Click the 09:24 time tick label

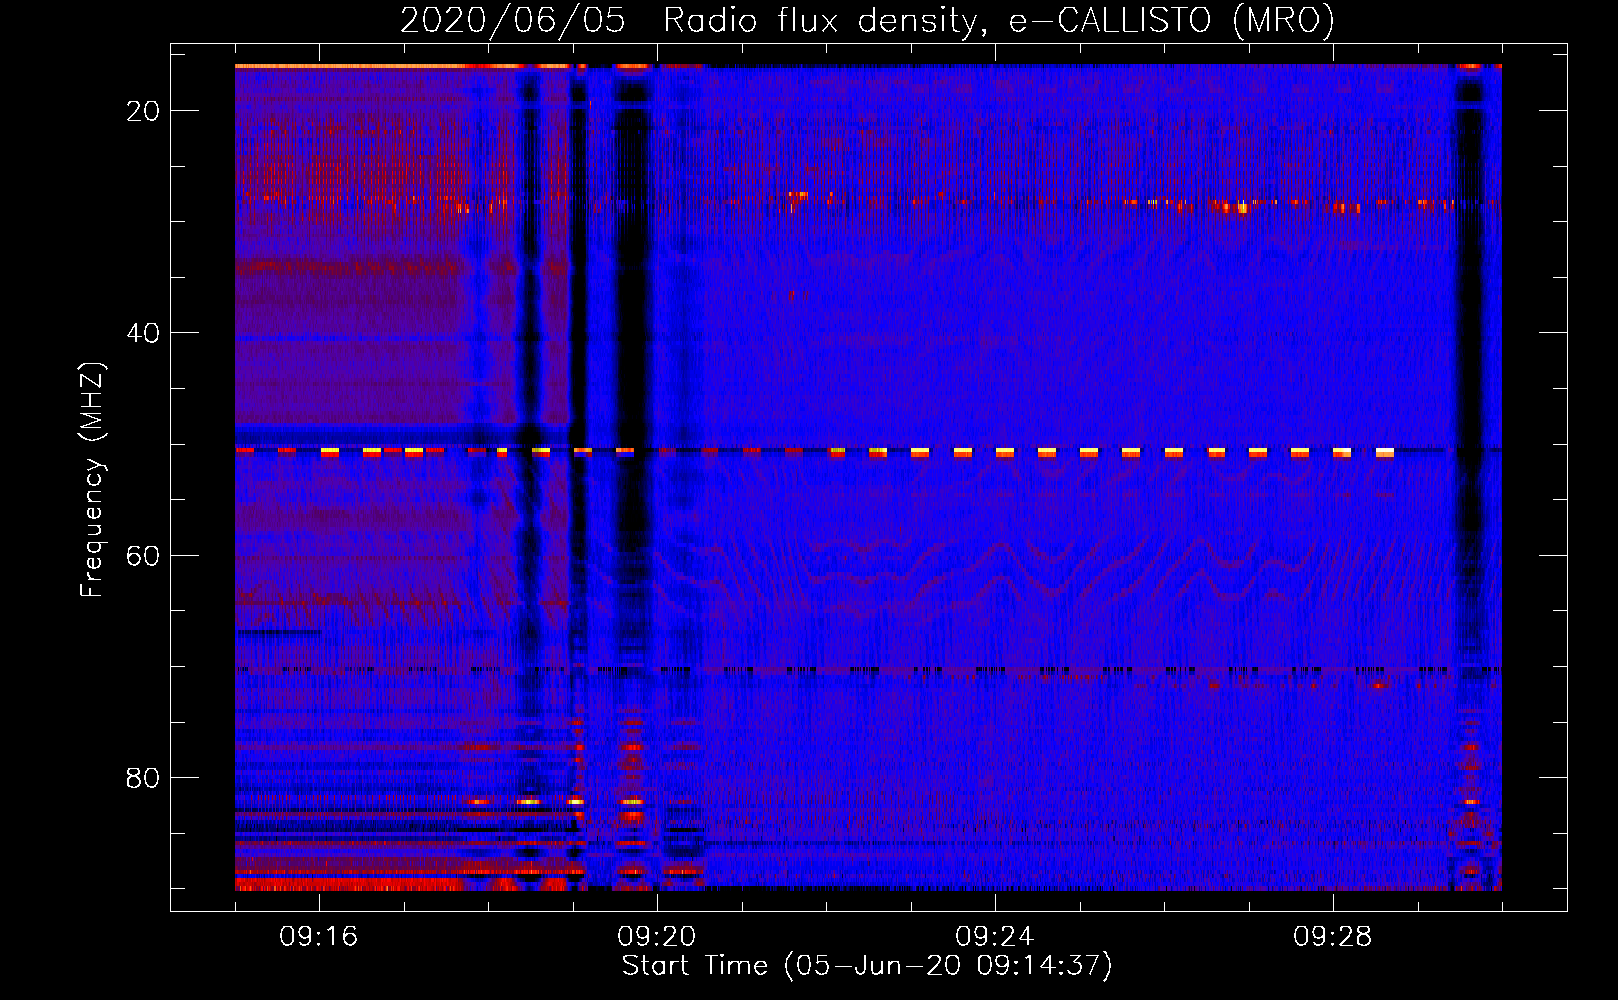click(x=995, y=937)
